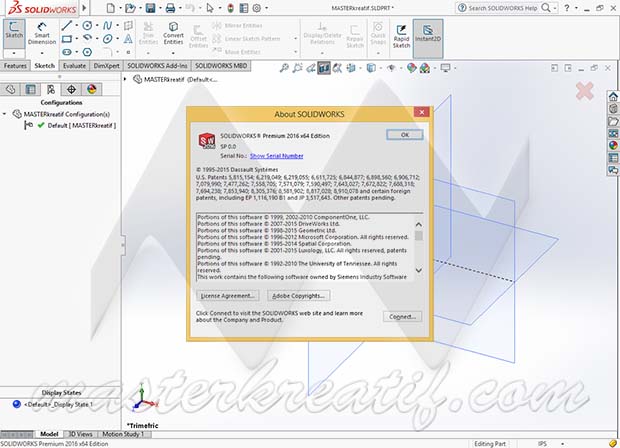Select Default [ MASTERkreatif ] configuration

coord(81,125)
